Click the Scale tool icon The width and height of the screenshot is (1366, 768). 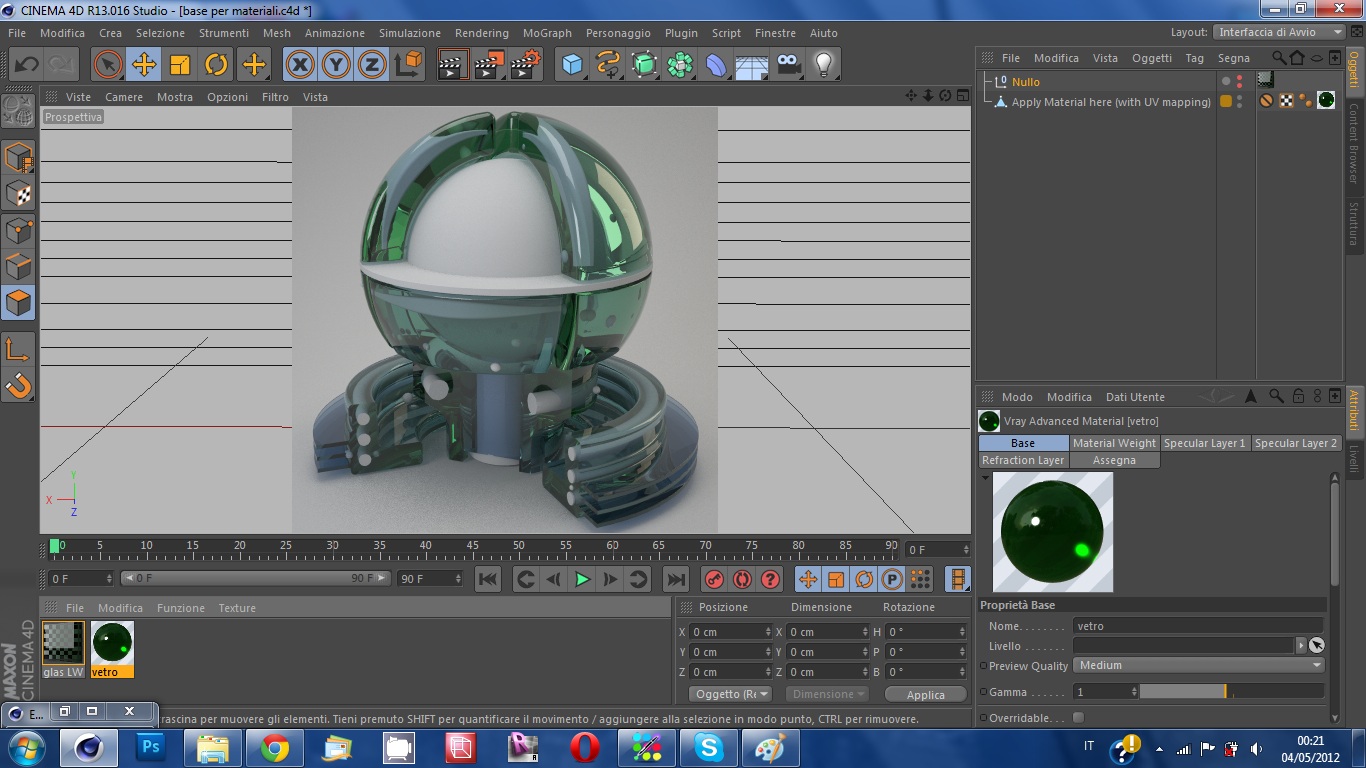point(180,65)
